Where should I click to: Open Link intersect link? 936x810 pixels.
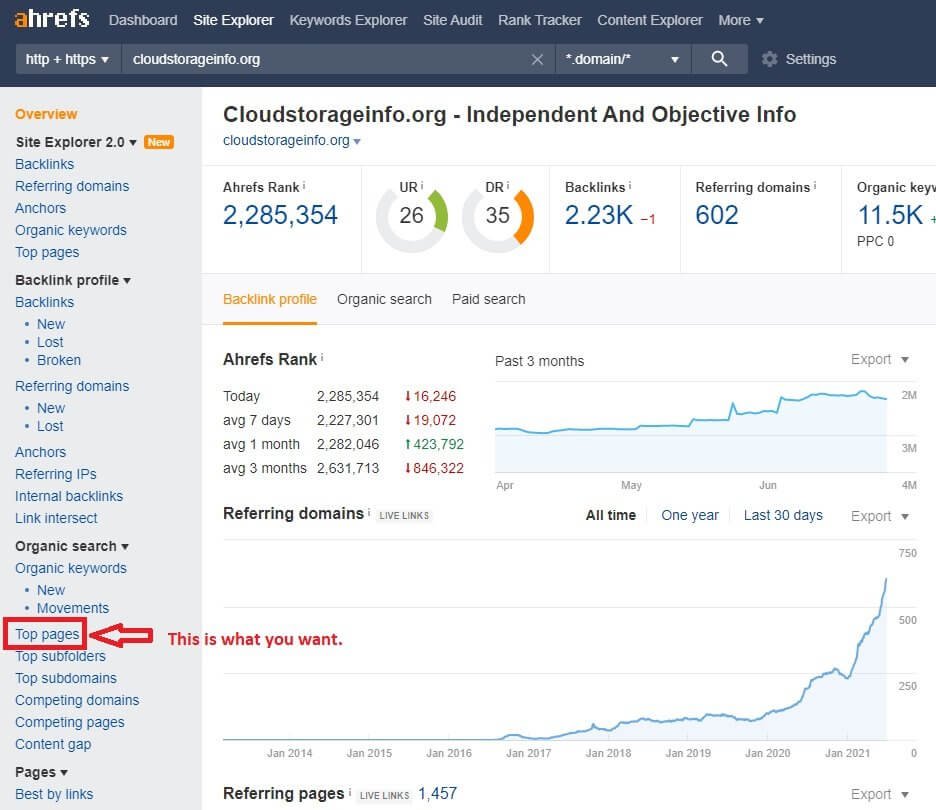click(56, 518)
